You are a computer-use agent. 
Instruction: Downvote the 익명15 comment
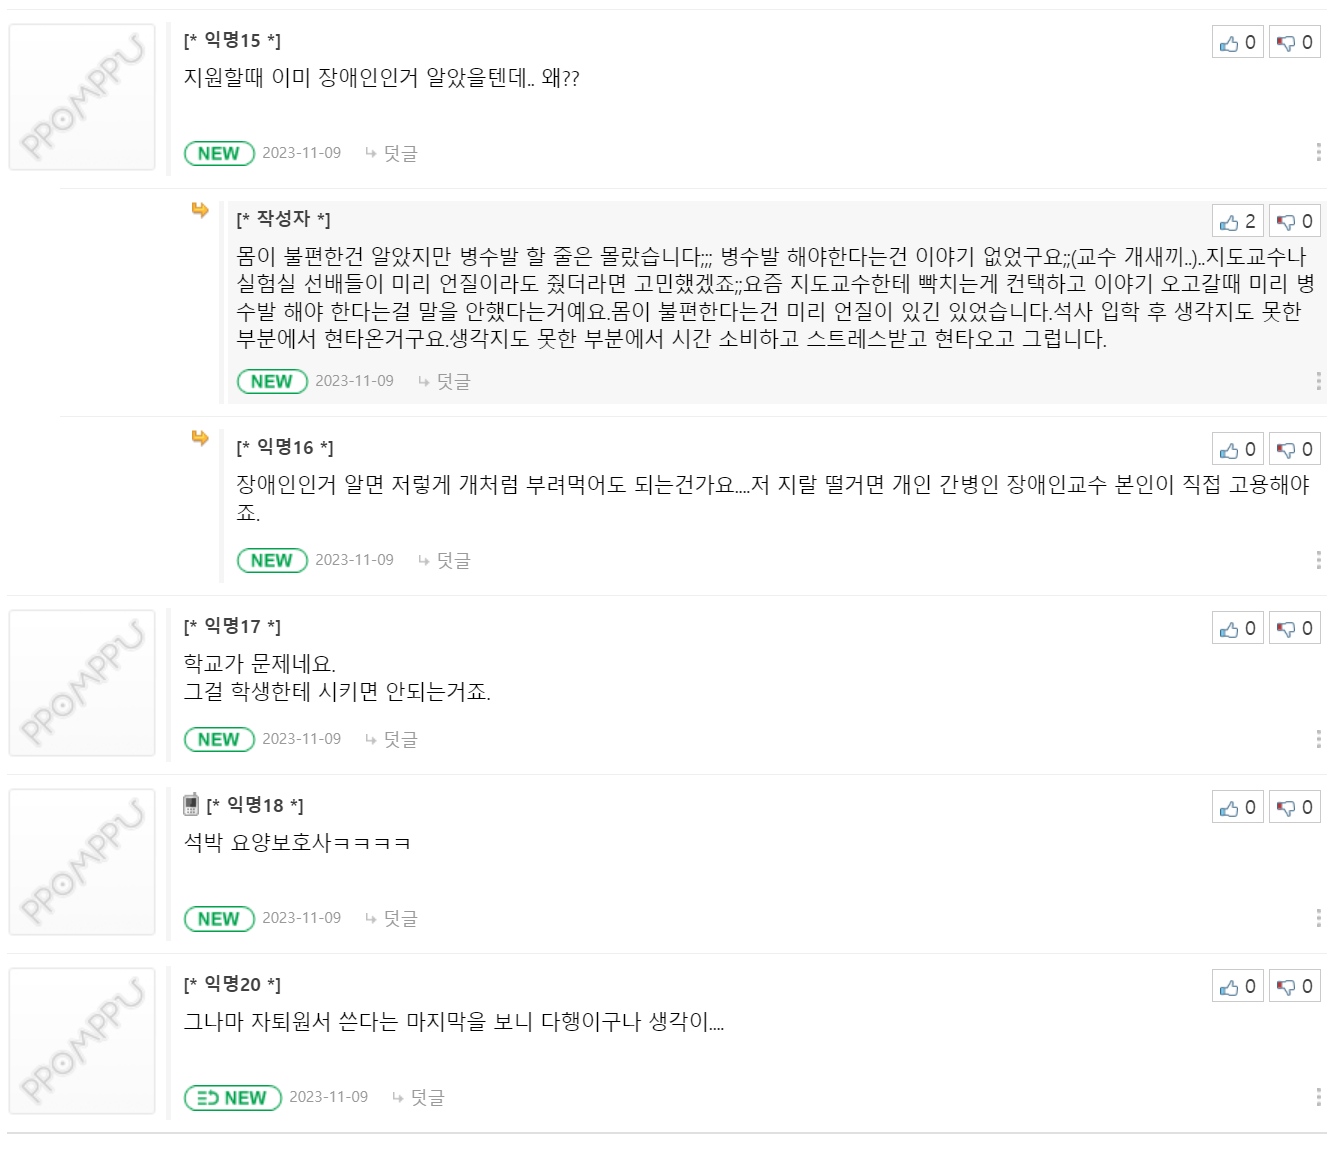[1295, 43]
